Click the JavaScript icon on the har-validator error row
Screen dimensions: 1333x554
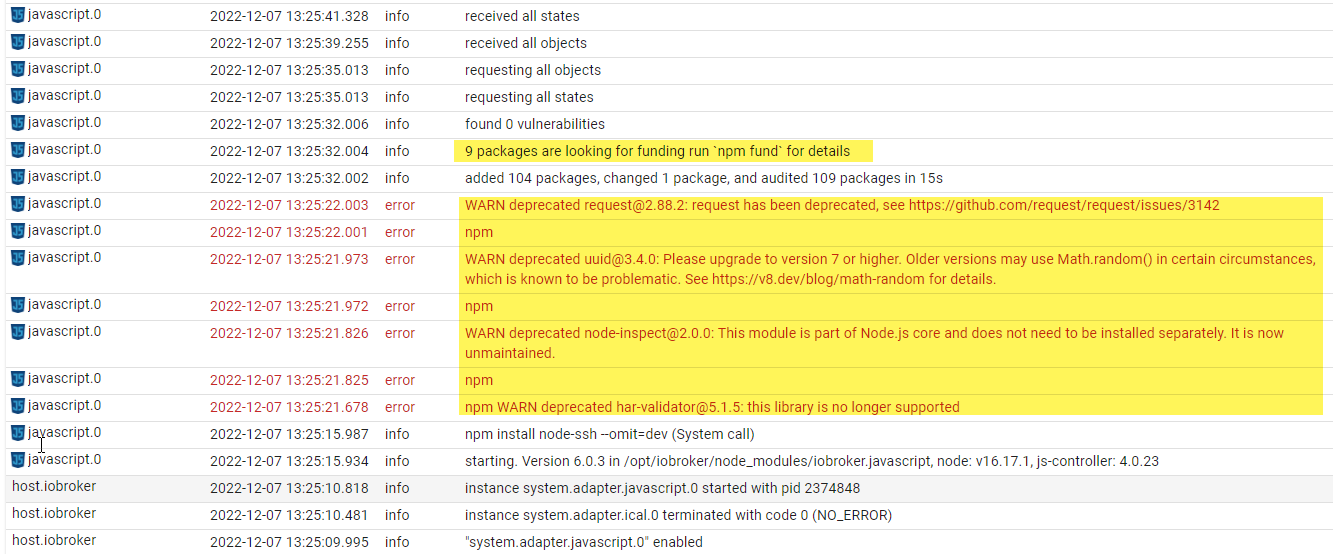pos(18,406)
